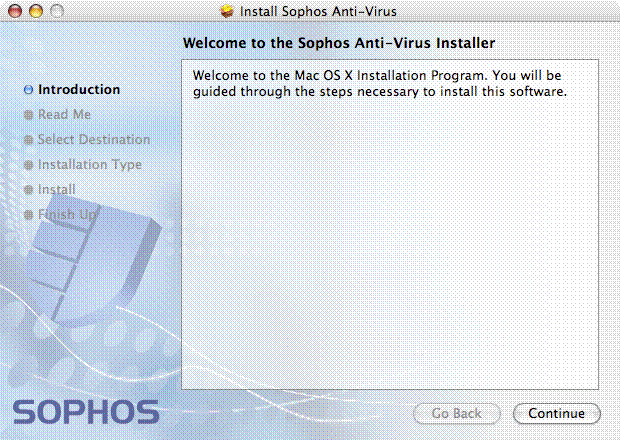This screenshot has height=440, width=620.
Task: Select the Read Me step
Action: point(64,115)
